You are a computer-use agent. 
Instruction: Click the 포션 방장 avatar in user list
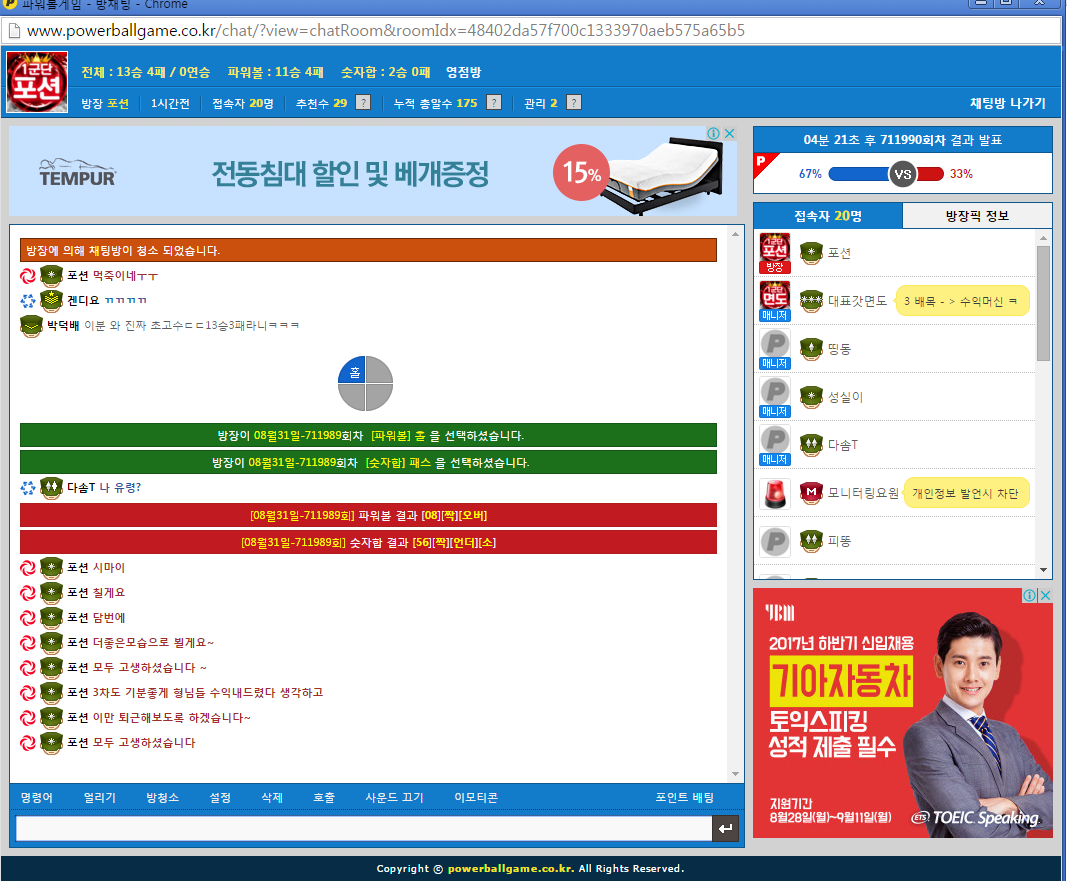point(774,253)
